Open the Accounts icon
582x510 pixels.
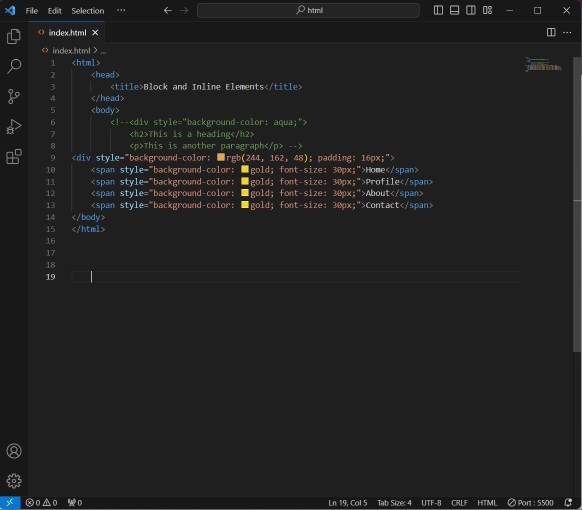coord(14,451)
